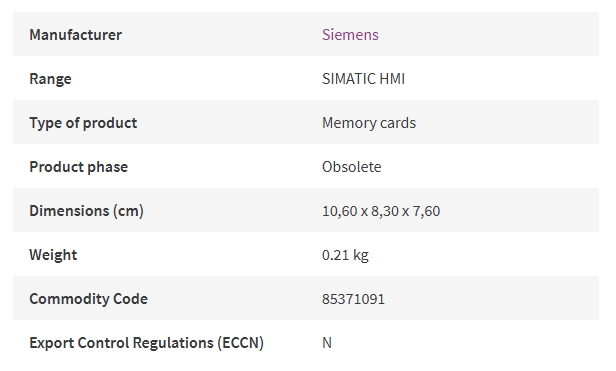Select the 10,60 x 8,30 x 7,60 value

coord(381,211)
